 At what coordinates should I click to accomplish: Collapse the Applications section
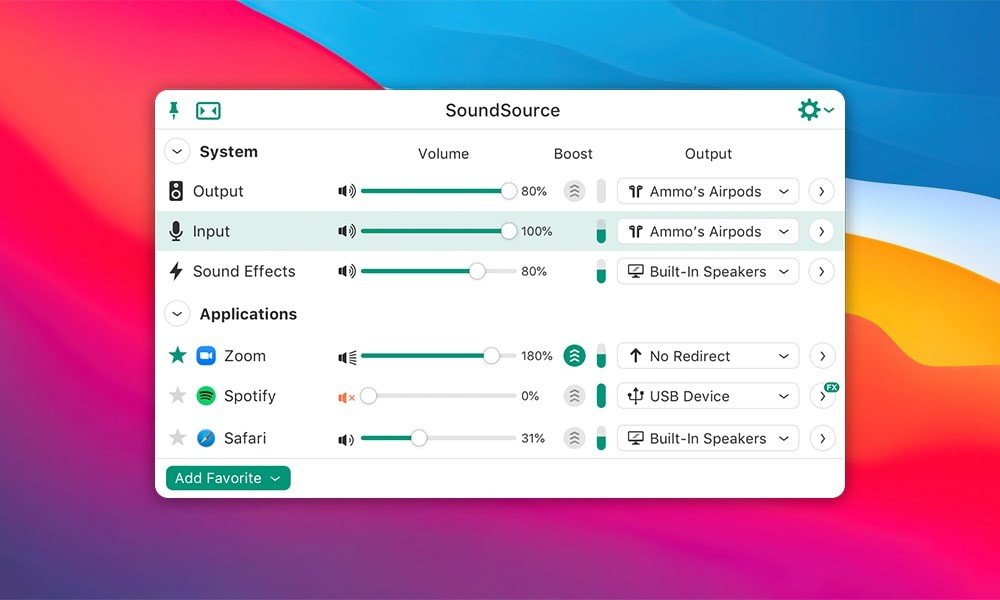click(x=177, y=313)
